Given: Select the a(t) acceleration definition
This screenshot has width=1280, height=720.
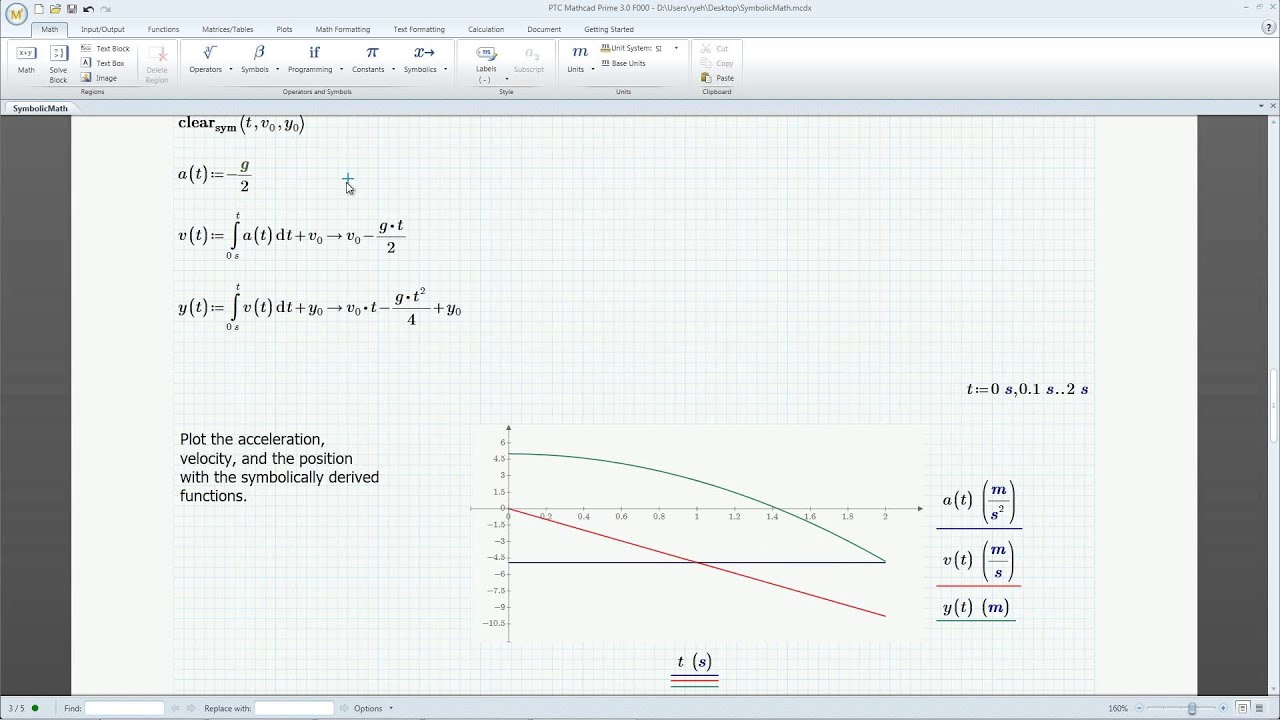Looking at the screenshot, I should (x=214, y=175).
